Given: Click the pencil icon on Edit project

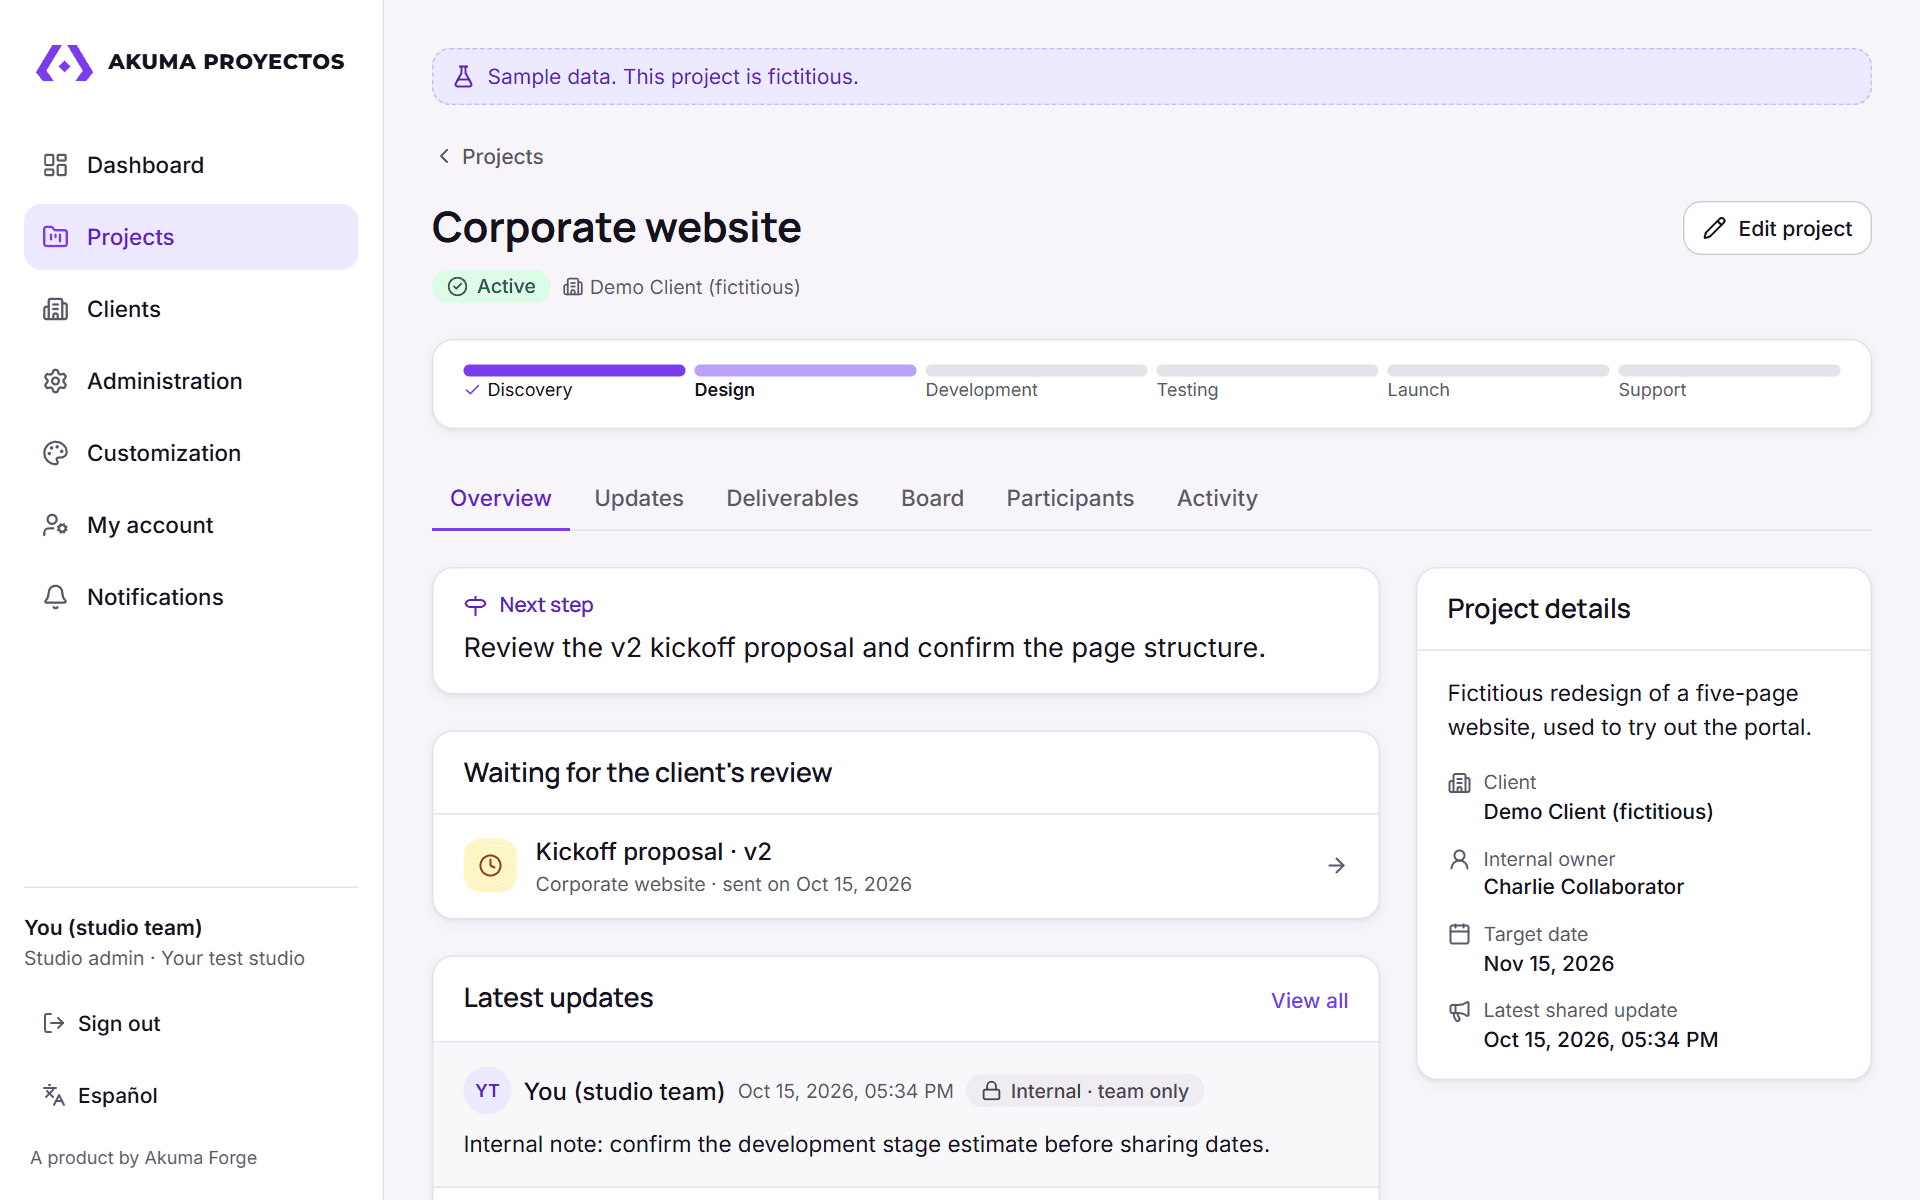Looking at the screenshot, I should click(x=1714, y=228).
